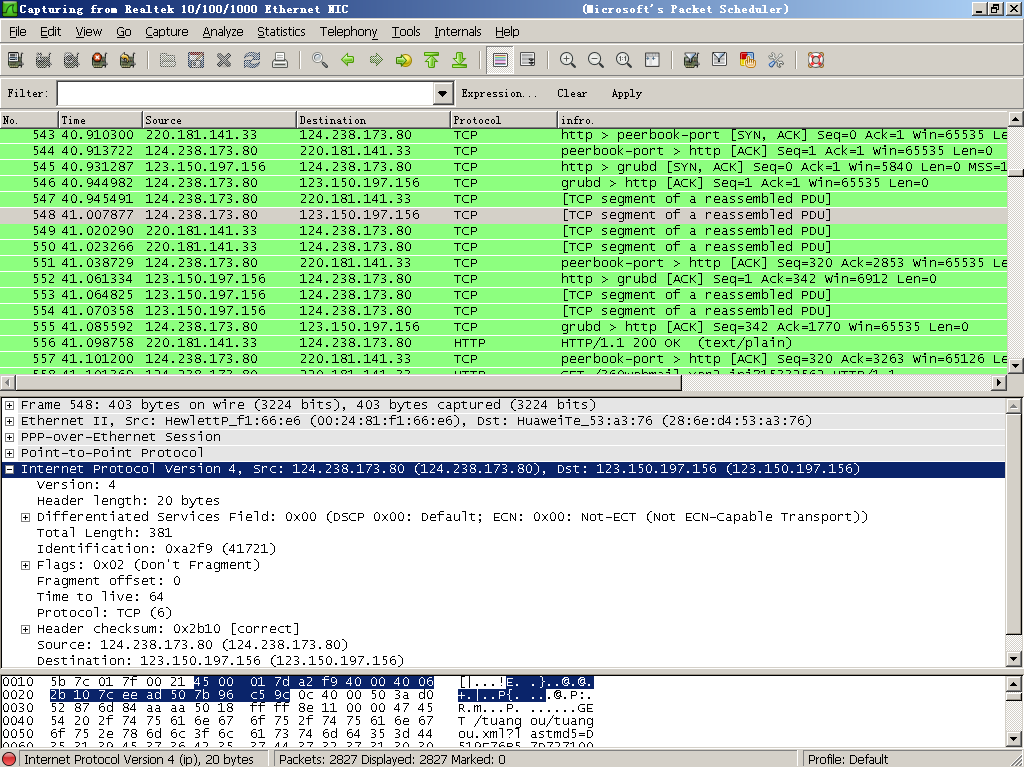
Task: Select packet 552 http > grubd row
Action: (x=504, y=279)
